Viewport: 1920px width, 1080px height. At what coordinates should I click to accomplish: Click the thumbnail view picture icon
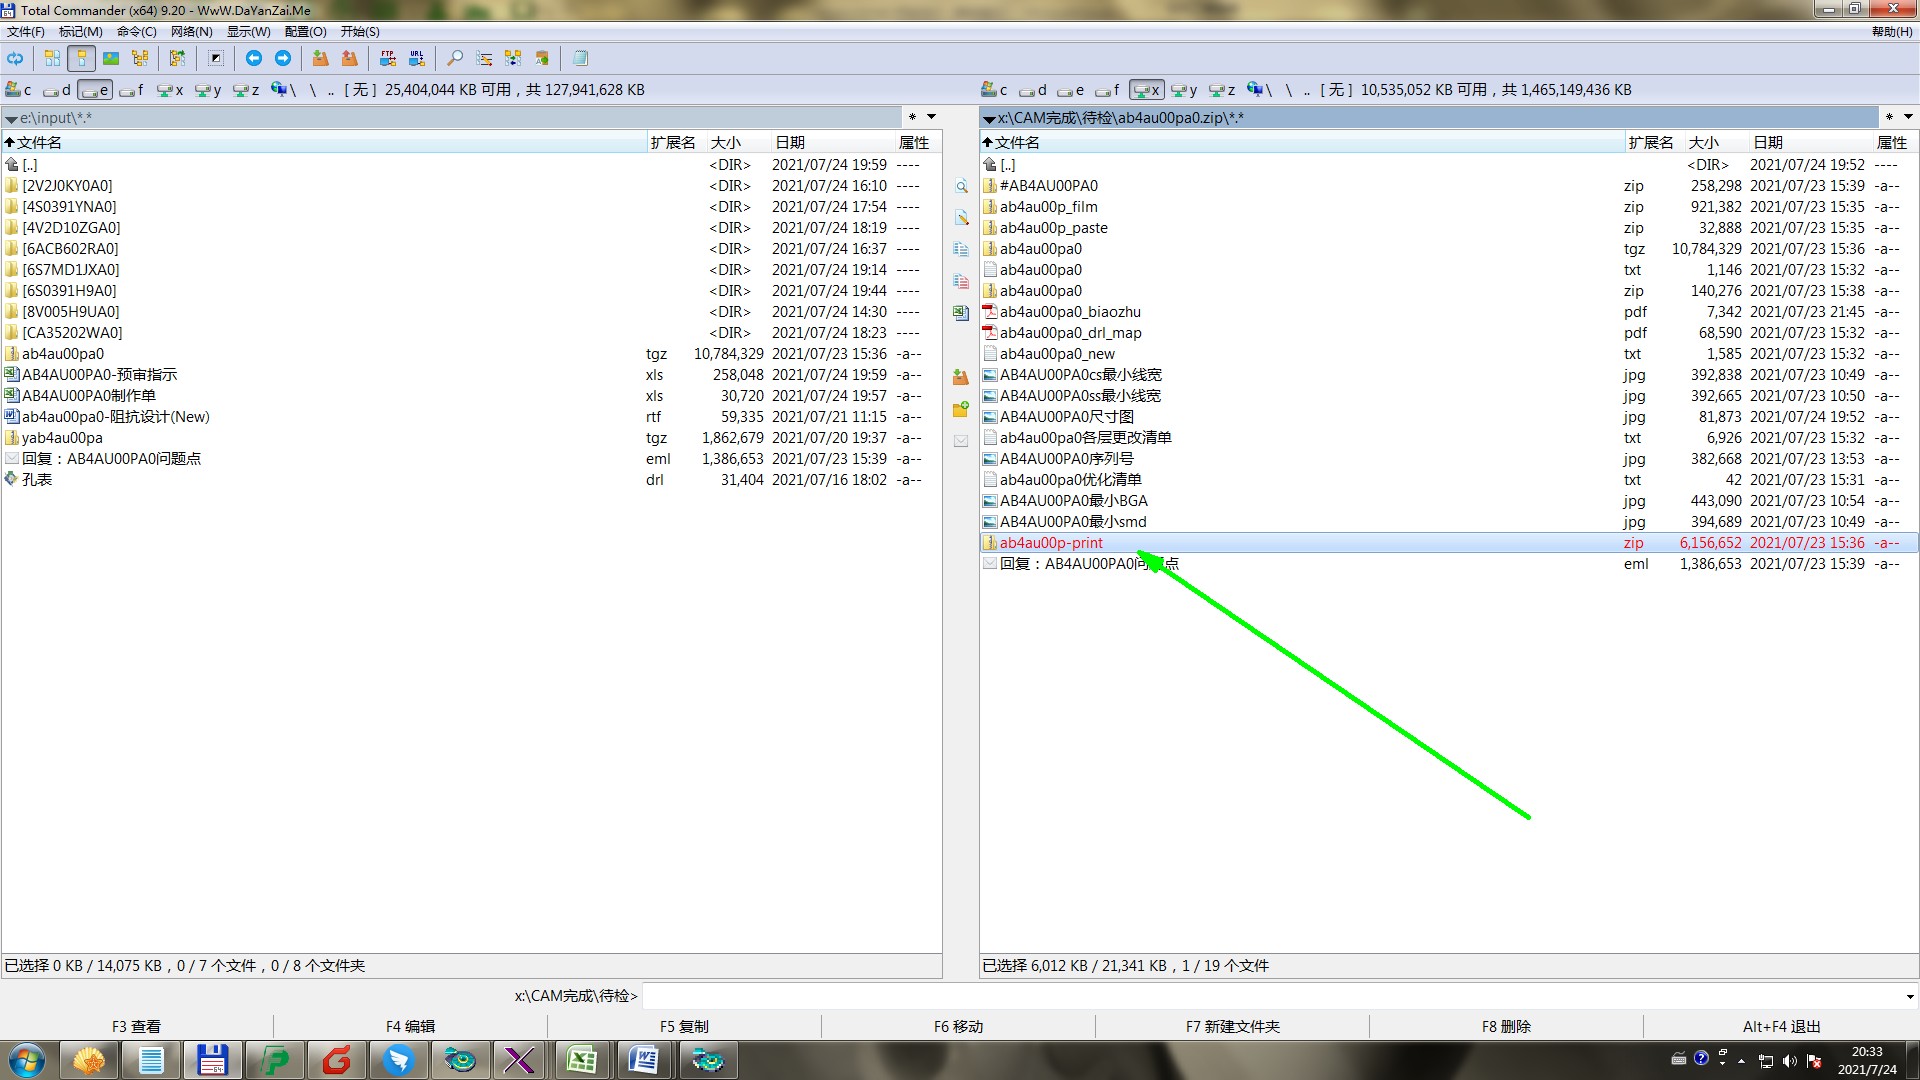click(x=111, y=58)
